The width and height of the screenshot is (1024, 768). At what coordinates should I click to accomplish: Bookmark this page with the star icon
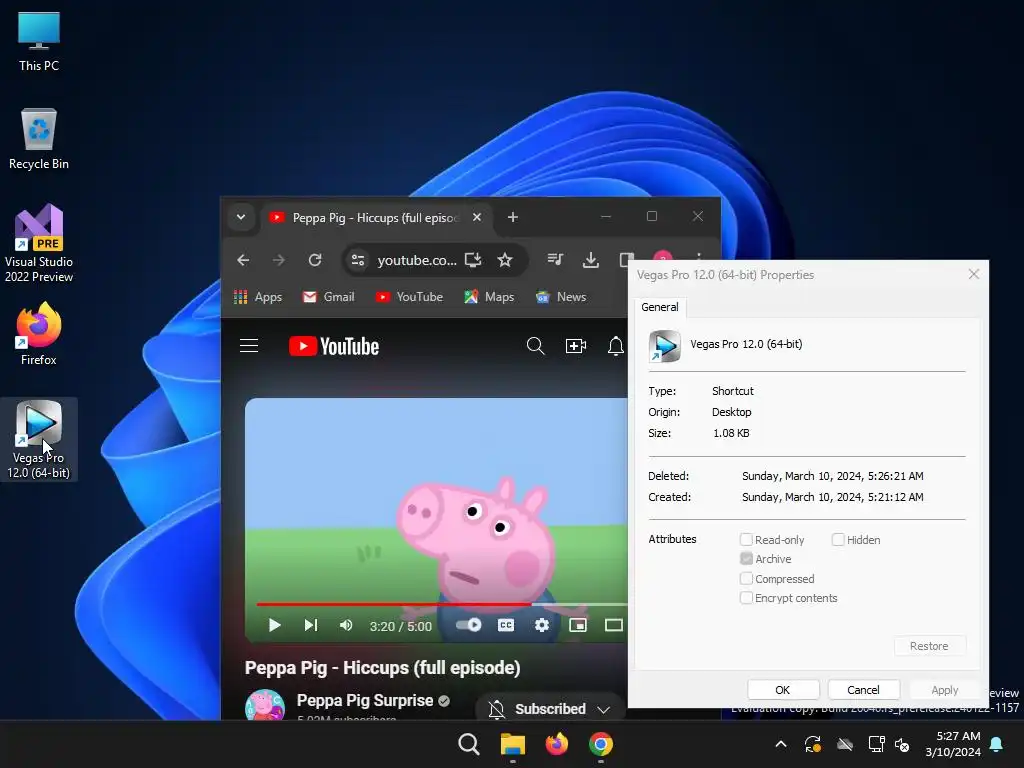coord(505,260)
